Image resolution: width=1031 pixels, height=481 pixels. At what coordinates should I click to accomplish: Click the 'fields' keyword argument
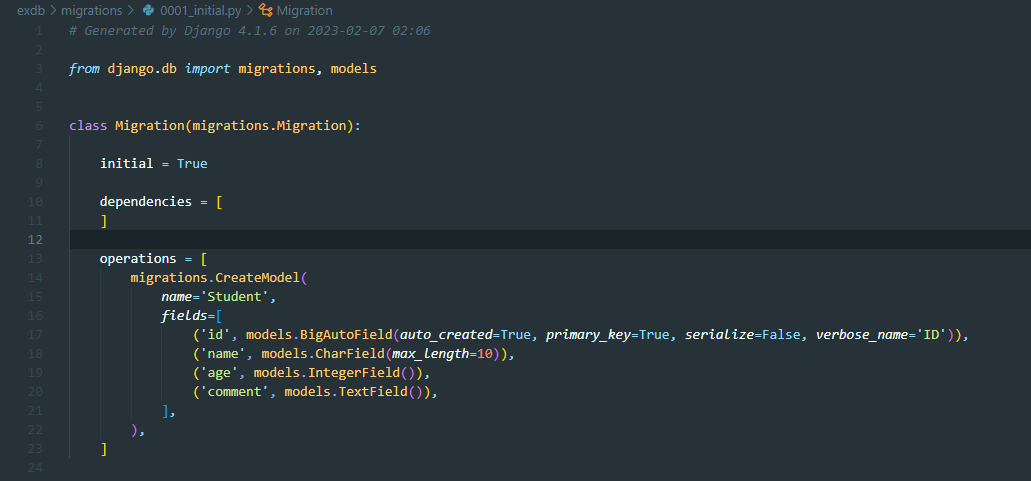pyautogui.click(x=184, y=315)
